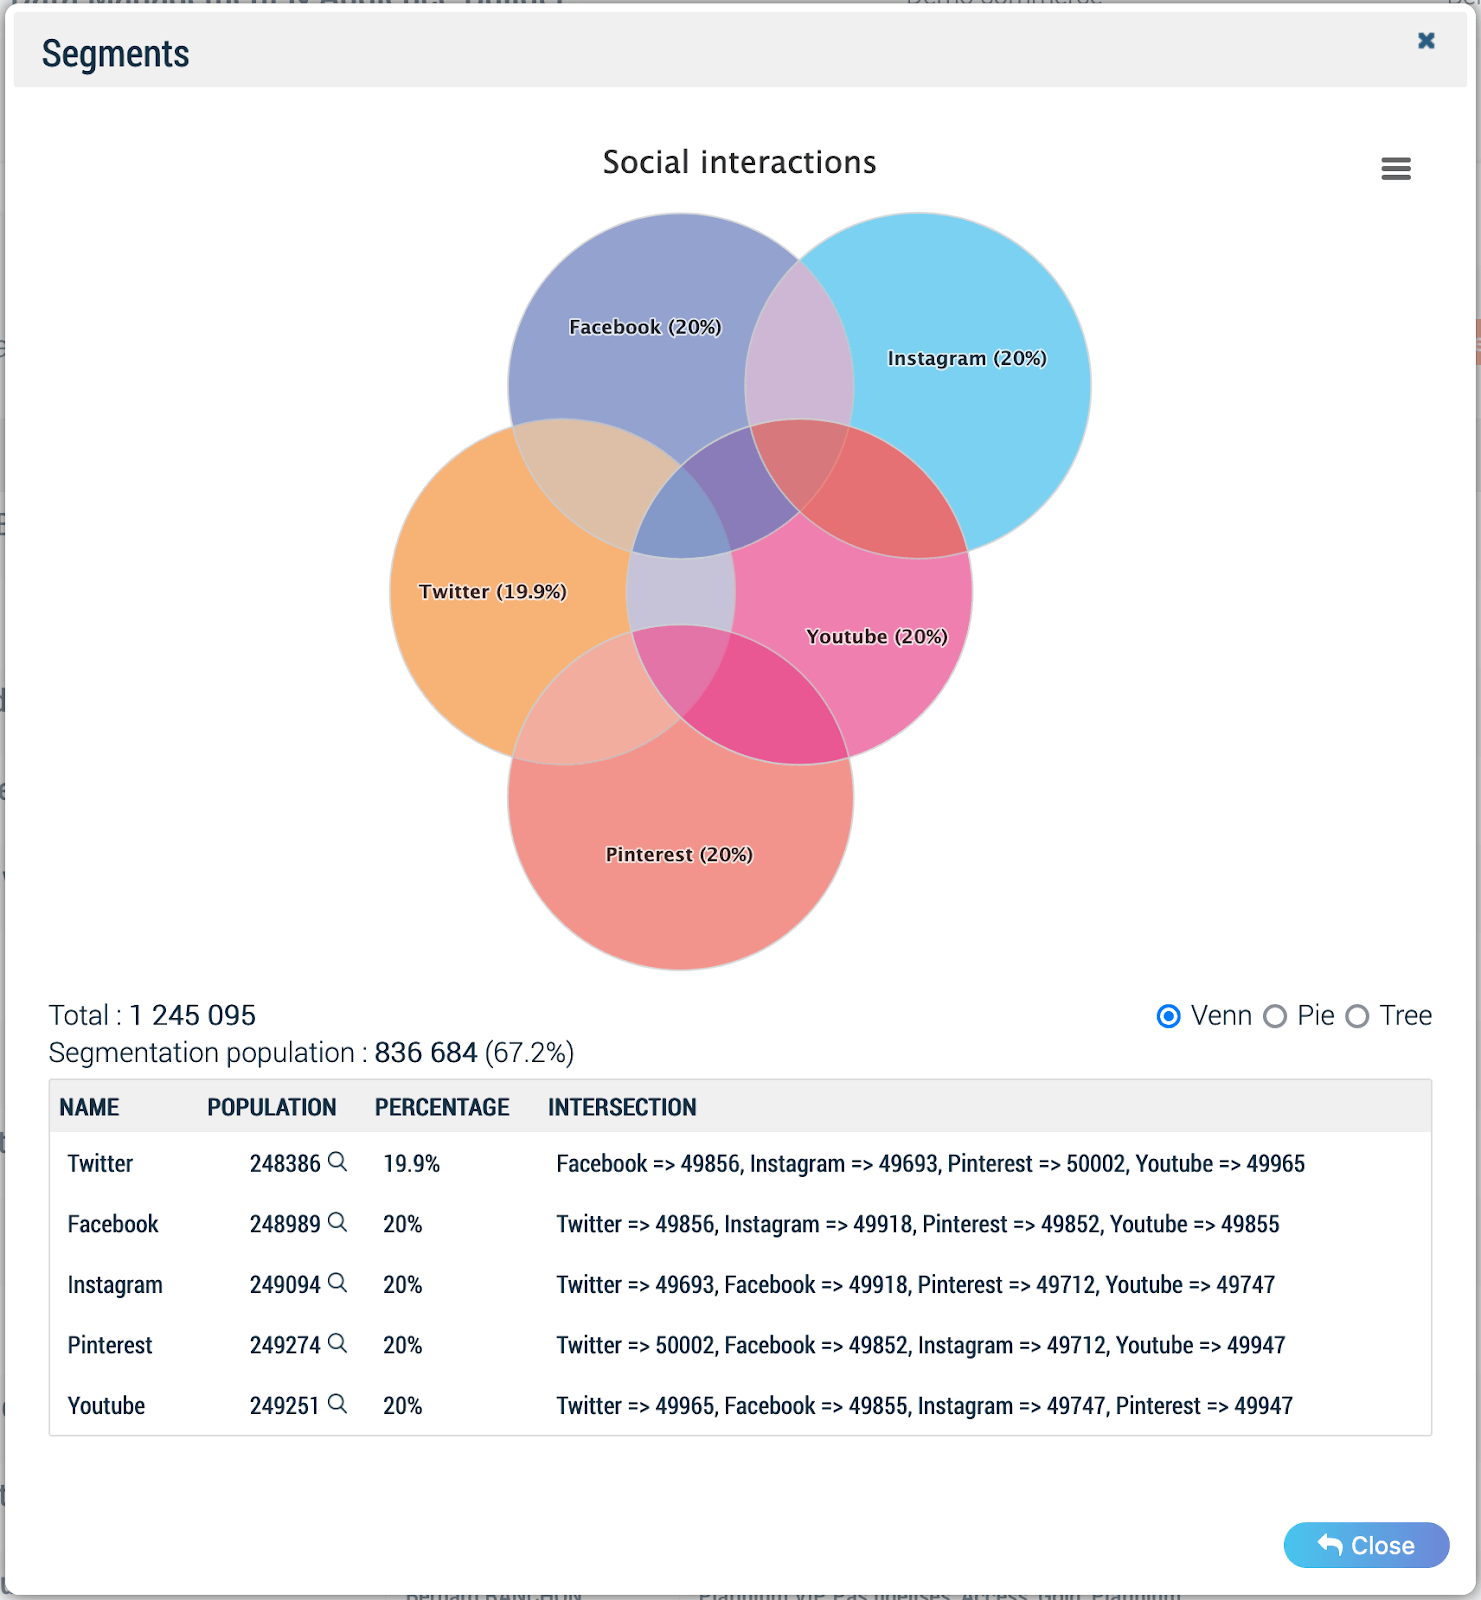The height and width of the screenshot is (1600, 1481).
Task: Click population value 248386
Action: pyautogui.click(x=285, y=1164)
